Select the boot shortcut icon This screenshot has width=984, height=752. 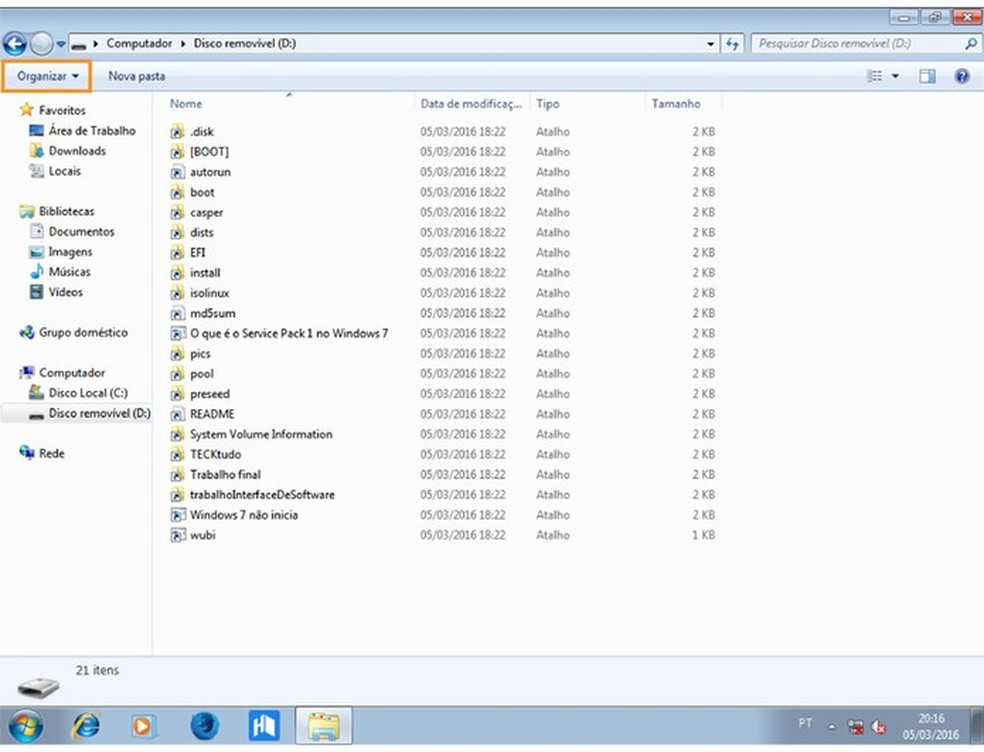(178, 192)
